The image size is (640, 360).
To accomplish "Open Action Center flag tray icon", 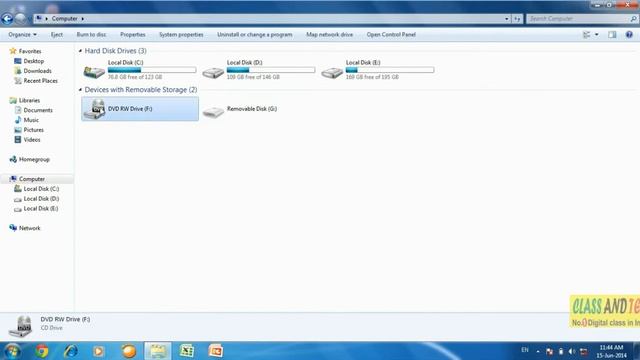I will (549, 351).
